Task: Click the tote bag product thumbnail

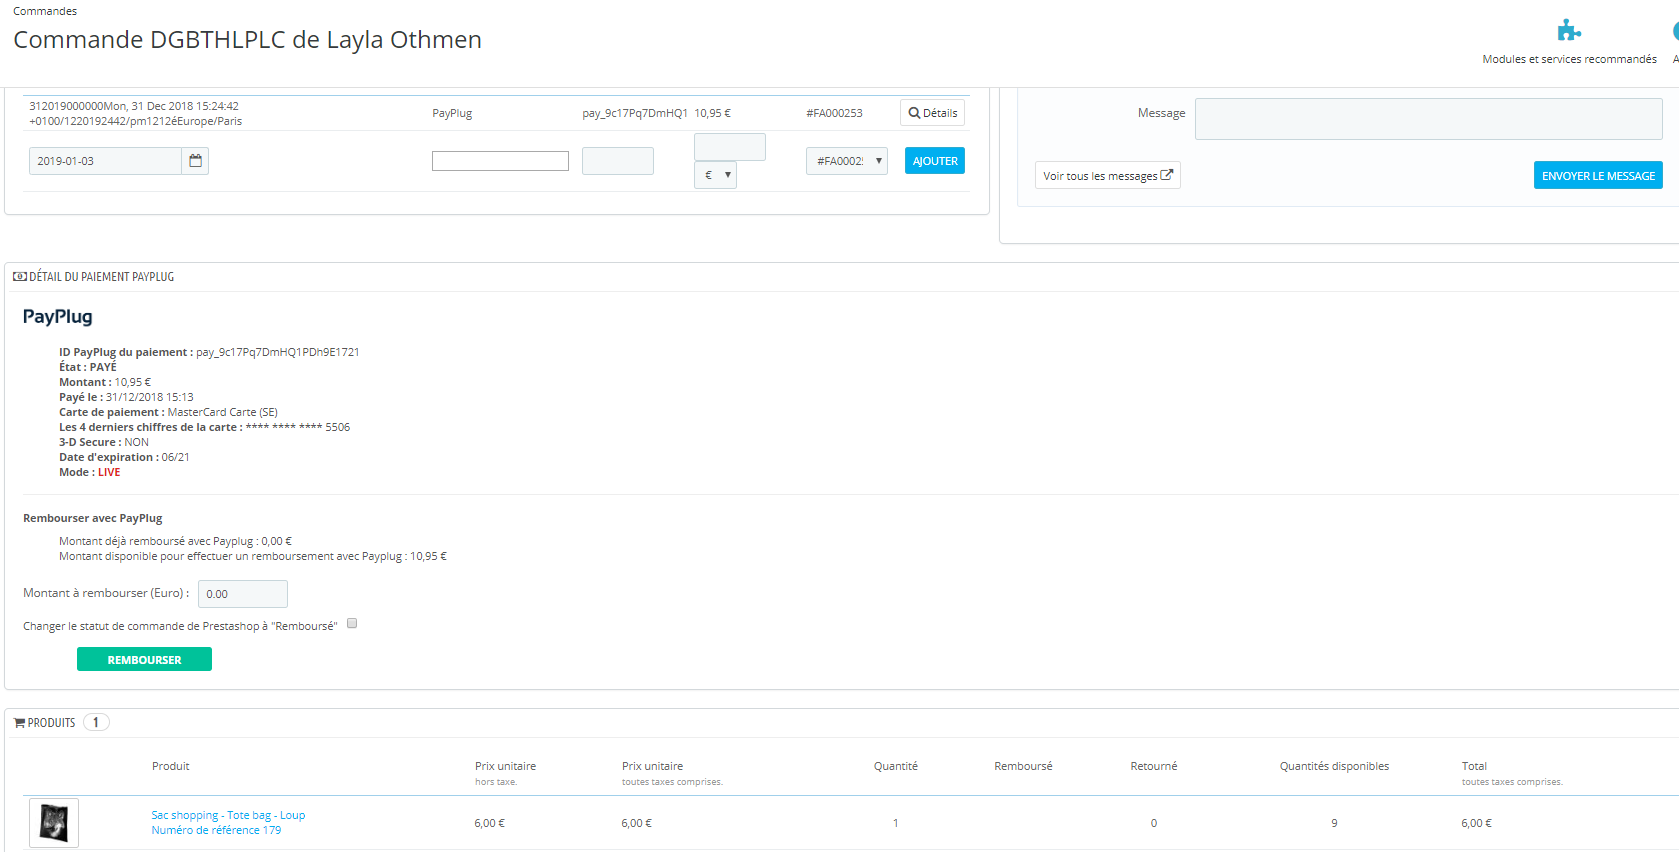Action: (54, 823)
